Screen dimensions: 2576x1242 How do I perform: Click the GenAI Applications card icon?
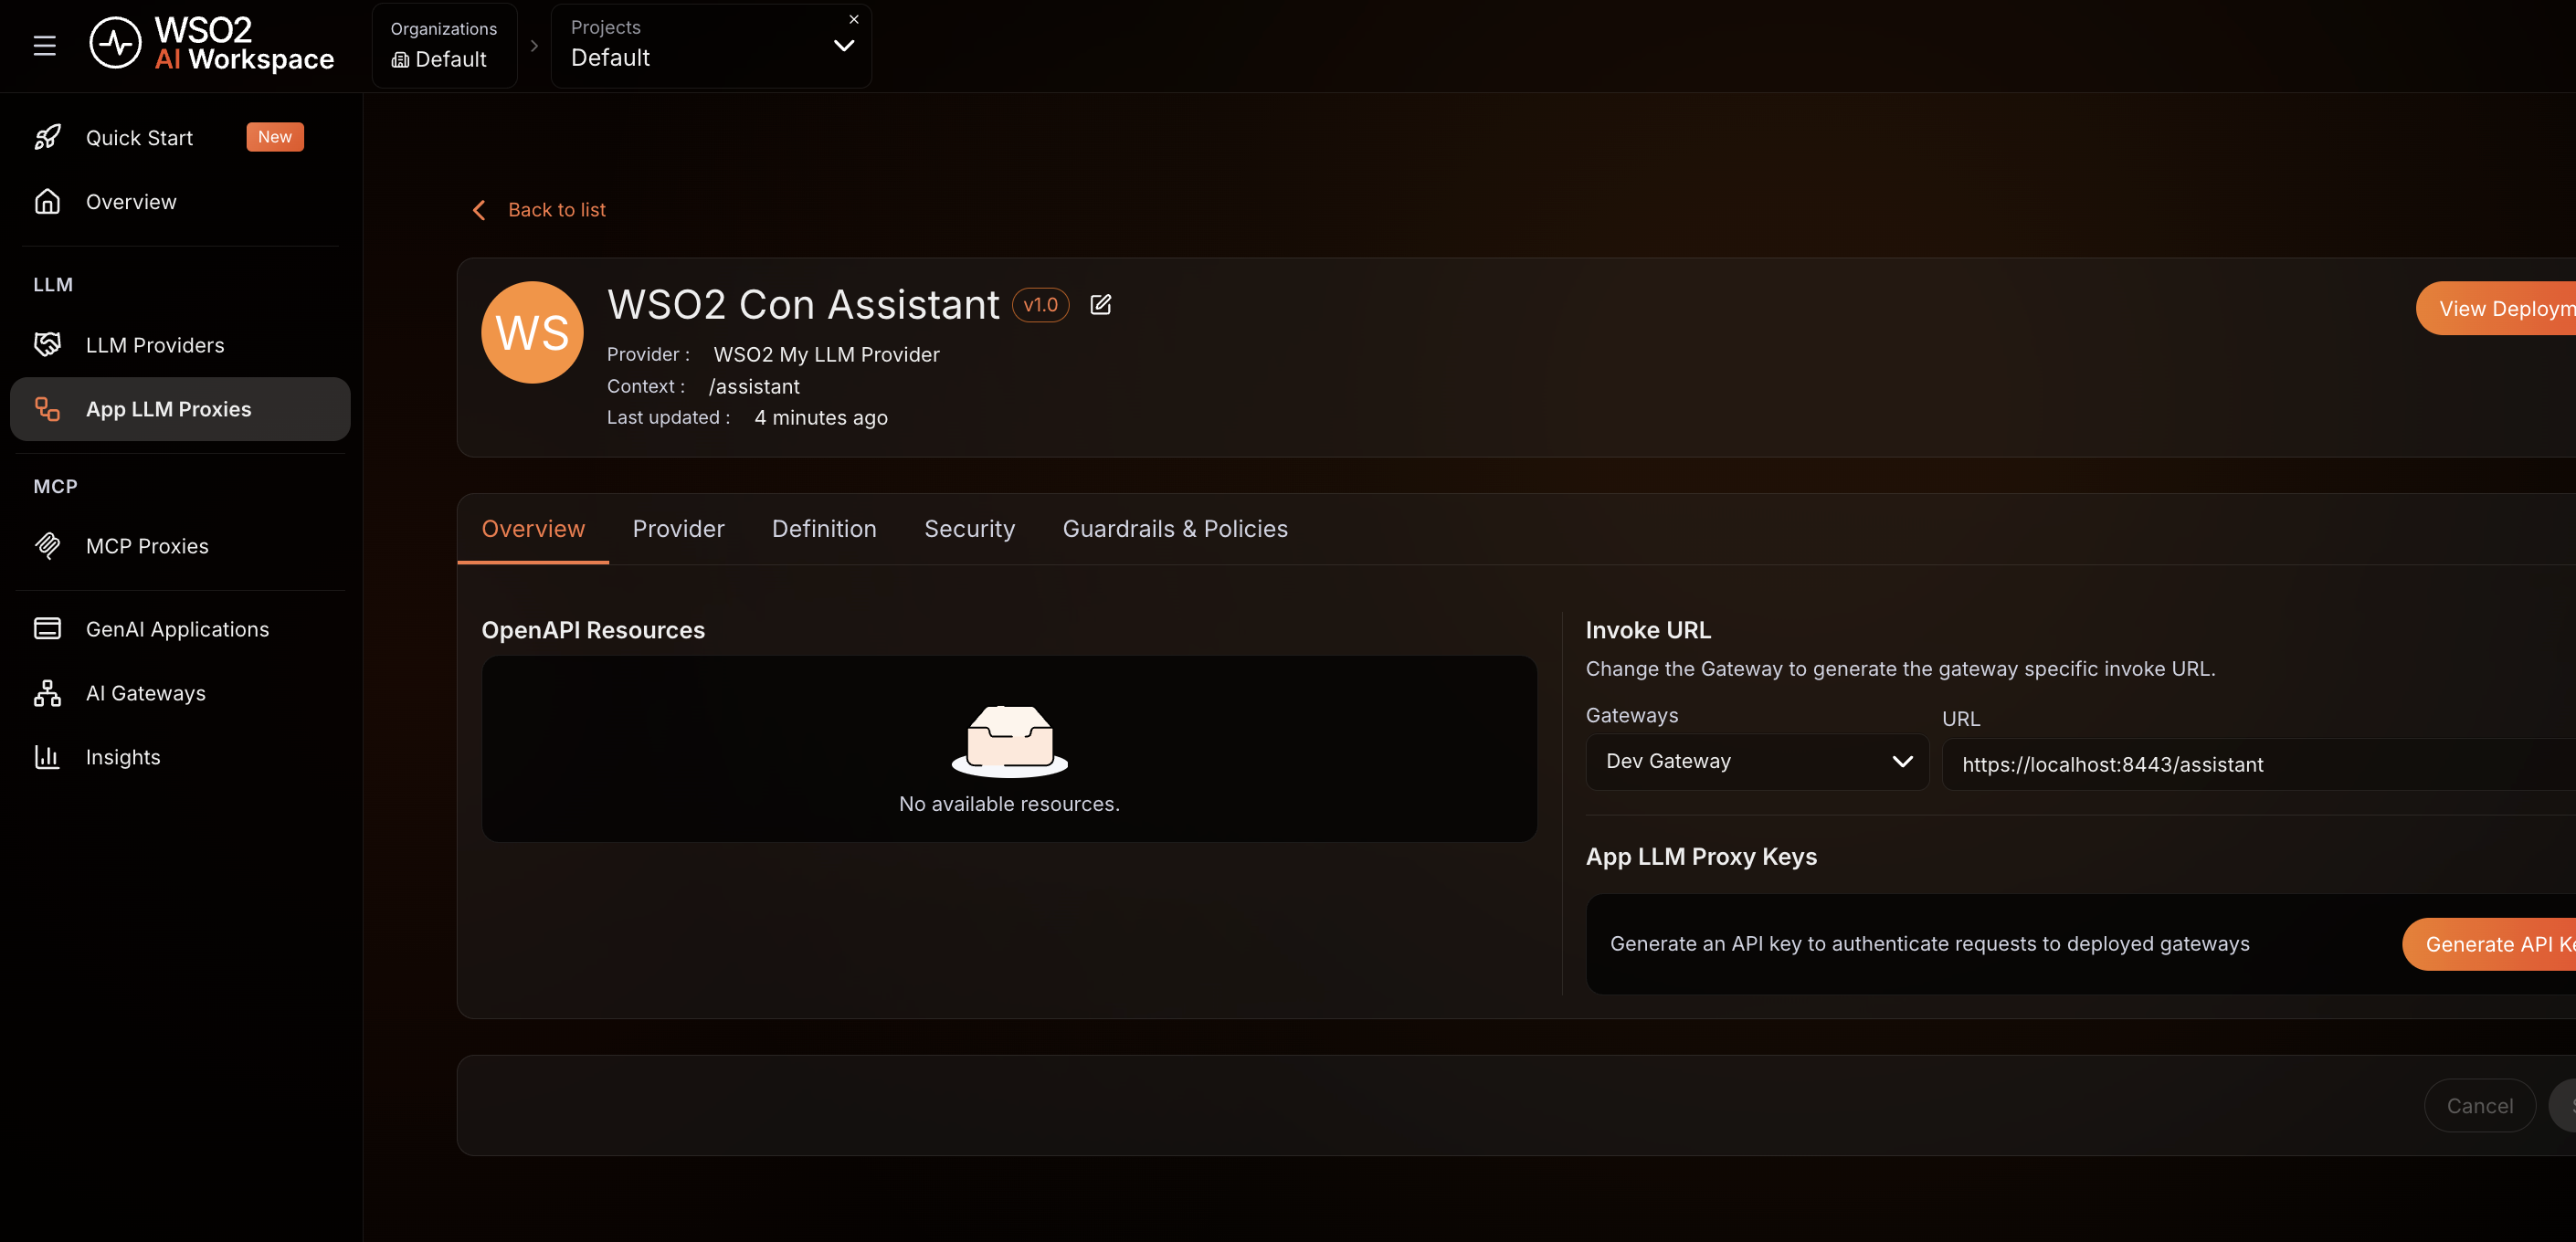pos(47,629)
